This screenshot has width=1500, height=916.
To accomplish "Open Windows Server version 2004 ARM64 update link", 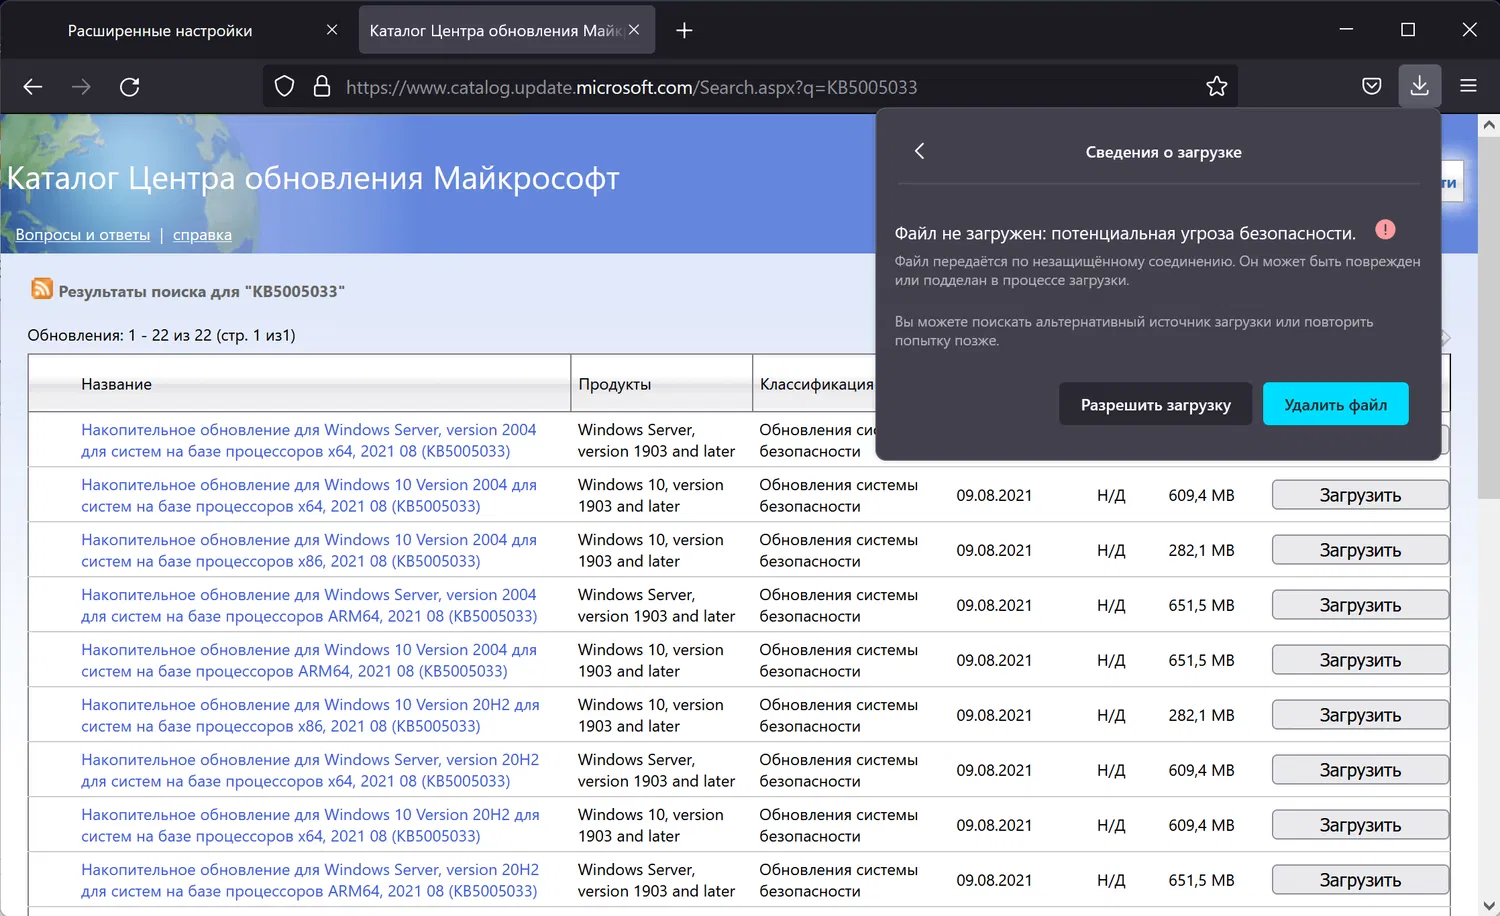I will pyautogui.click(x=309, y=605).
